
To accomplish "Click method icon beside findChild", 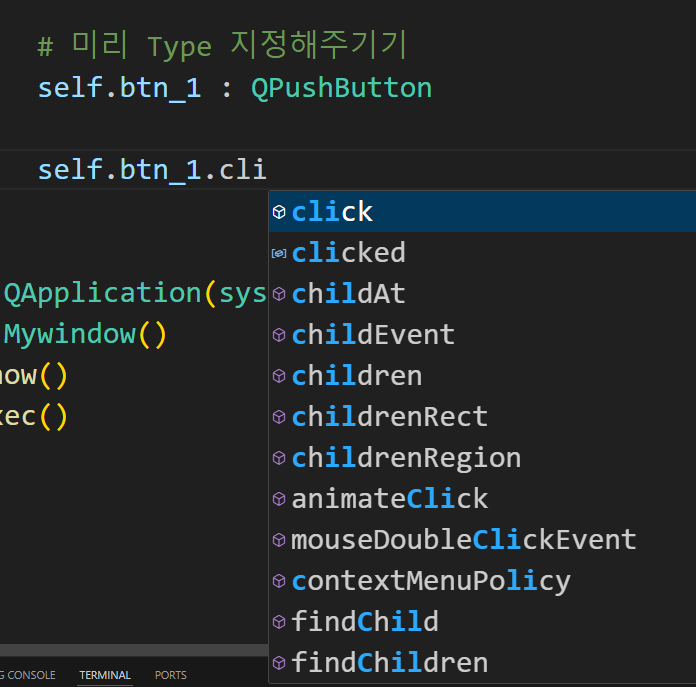I will coord(279,622).
